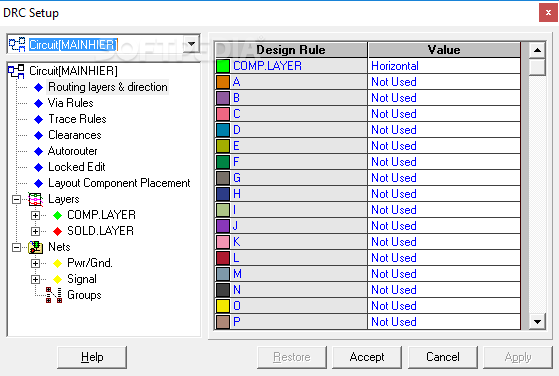Open Layout Component Placement rules

119,183
